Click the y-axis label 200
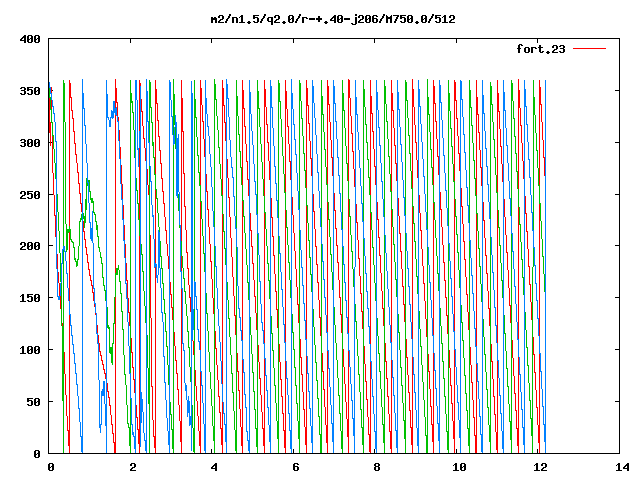Viewport: 640px width, 480px height. pyautogui.click(x=30, y=246)
